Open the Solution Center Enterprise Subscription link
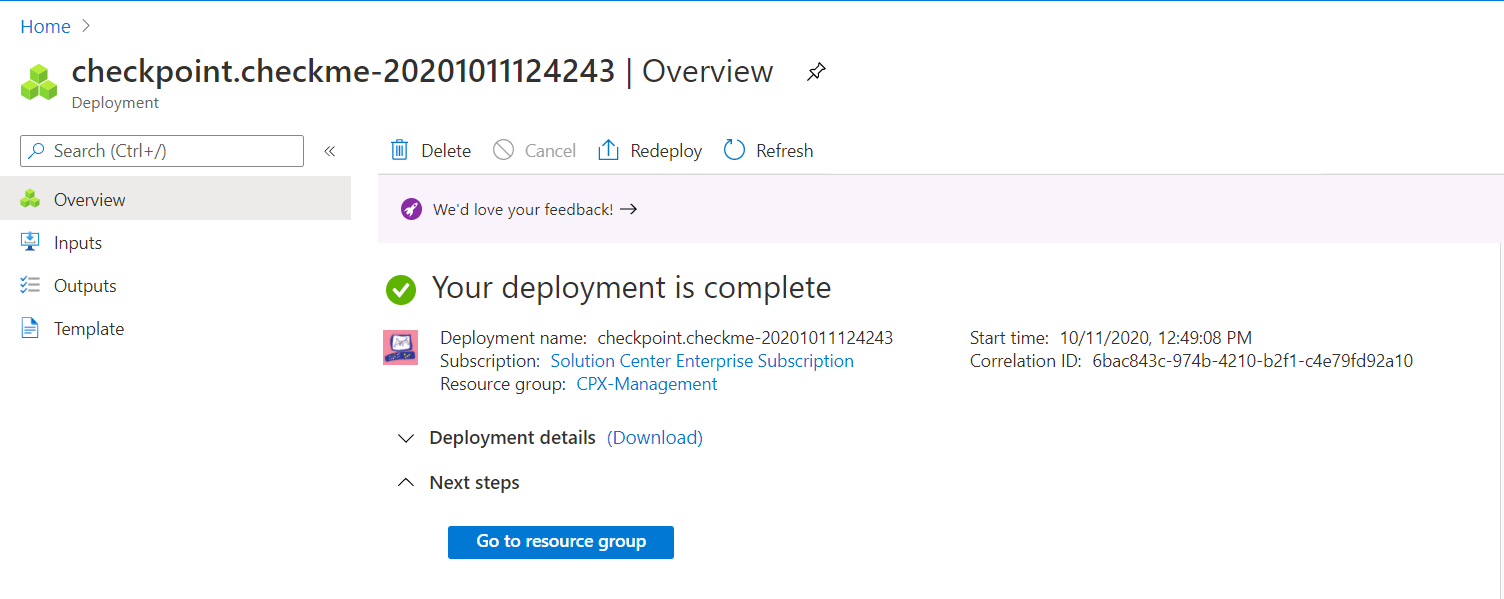The width and height of the screenshot is (1504, 599). pos(702,361)
